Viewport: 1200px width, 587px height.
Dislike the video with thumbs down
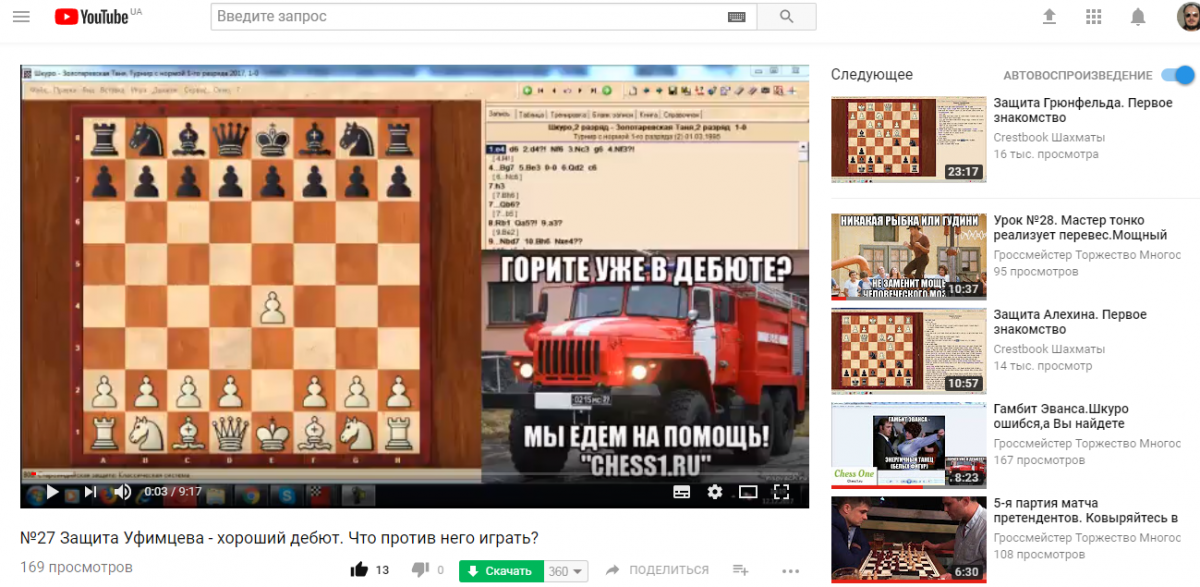[x=420, y=570]
